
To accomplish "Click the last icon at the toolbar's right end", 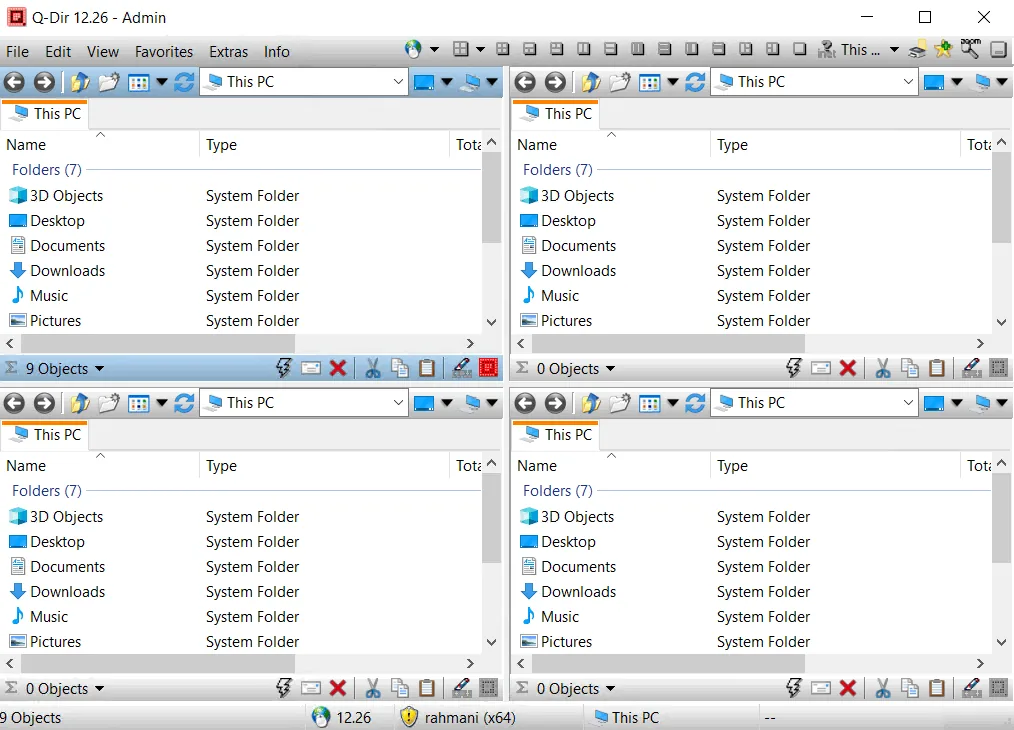I will (x=998, y=49).
